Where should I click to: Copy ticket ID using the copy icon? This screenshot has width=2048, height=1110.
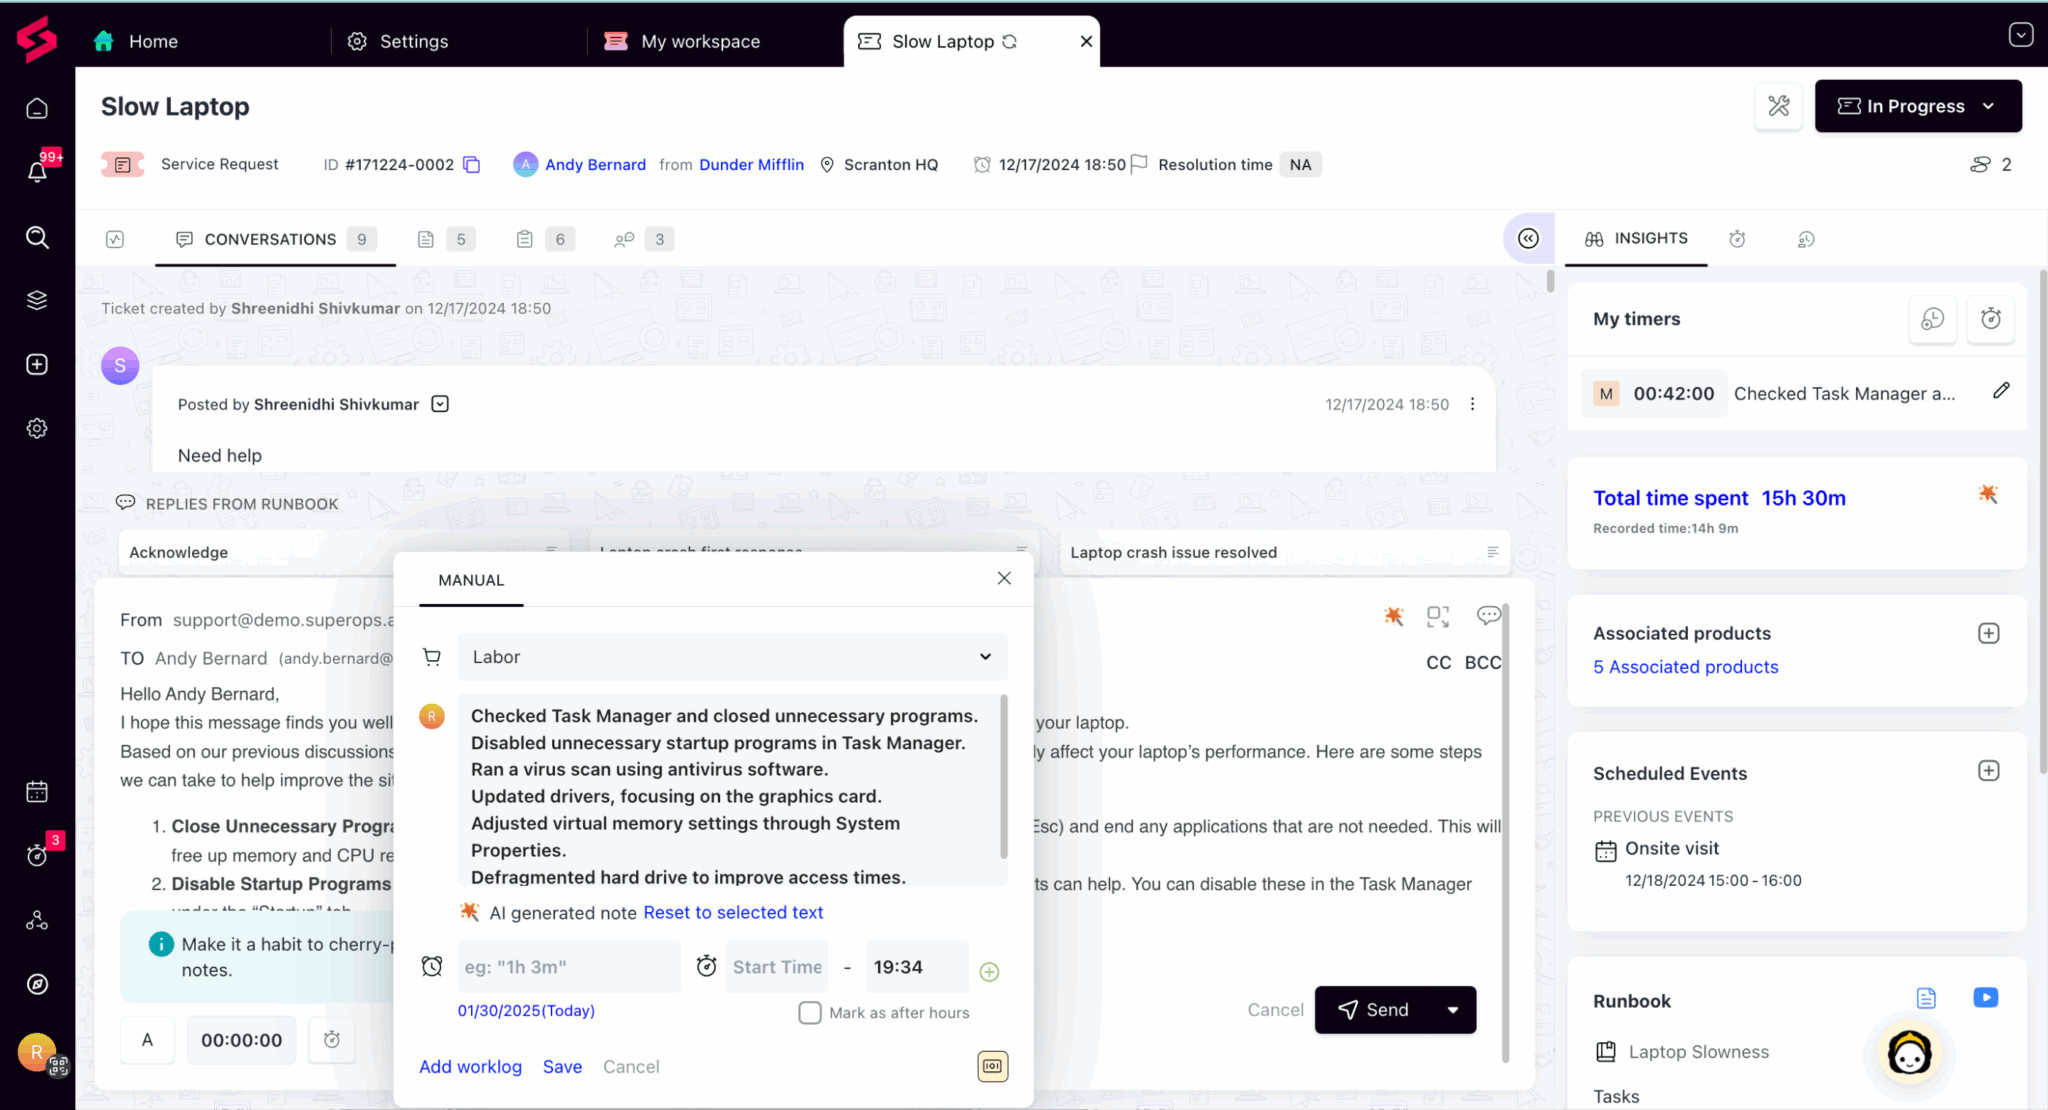(472, 165)
